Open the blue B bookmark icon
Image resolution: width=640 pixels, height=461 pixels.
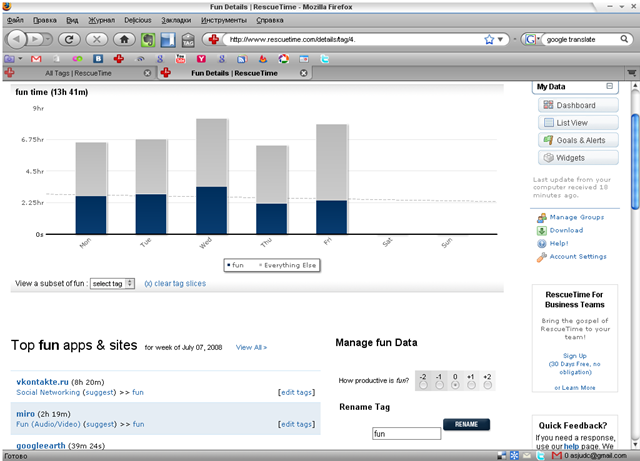tap(98, 59)
